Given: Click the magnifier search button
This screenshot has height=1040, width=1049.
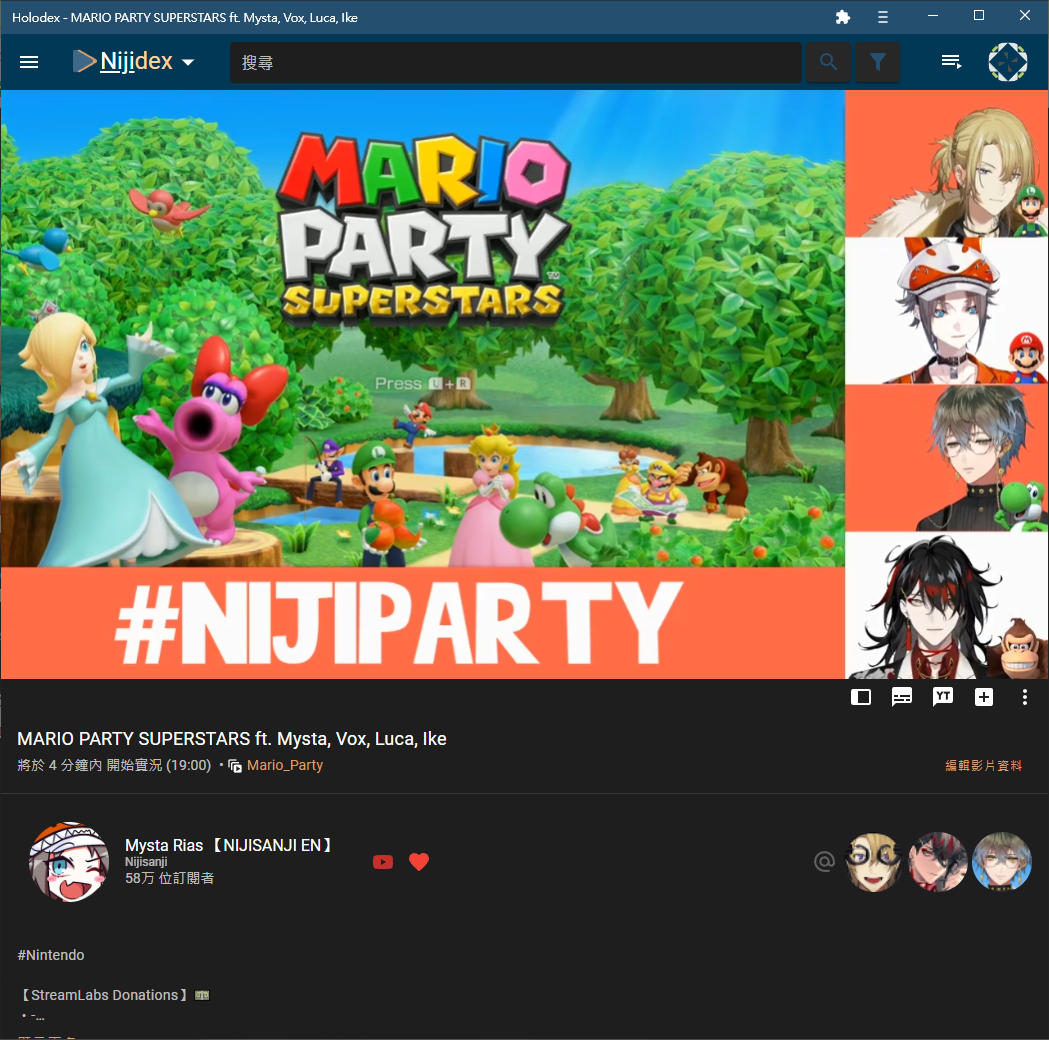Looking at the screenshot, I should click(828, 62).
